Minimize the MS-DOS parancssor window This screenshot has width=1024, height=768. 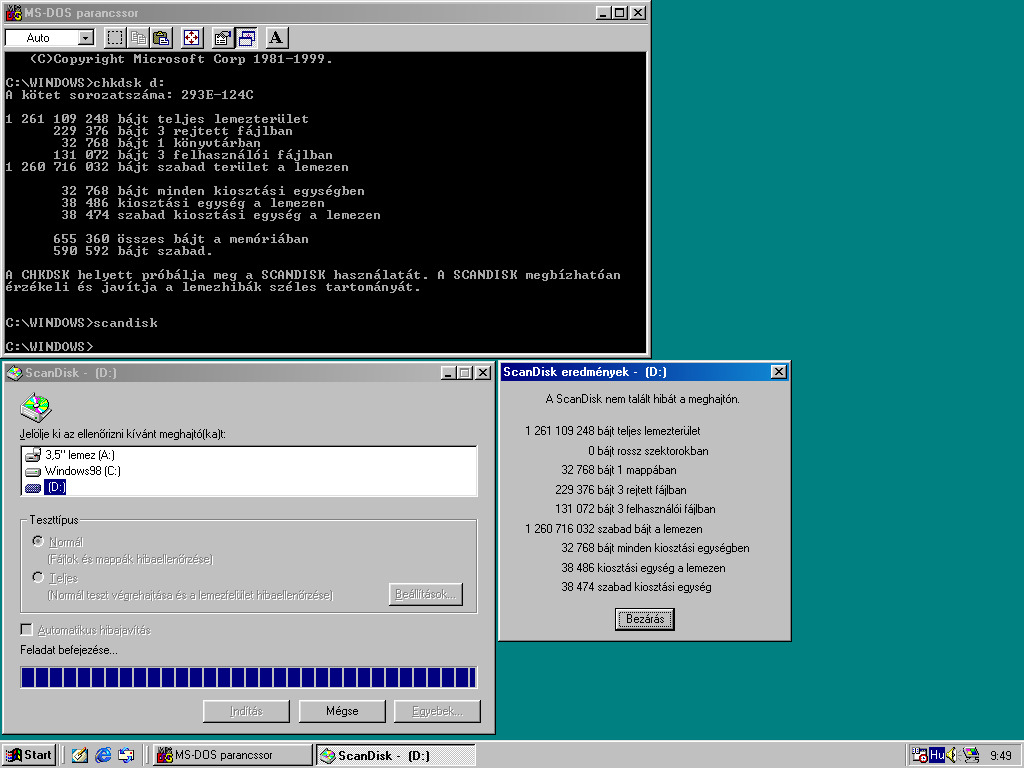pos(604,12)
